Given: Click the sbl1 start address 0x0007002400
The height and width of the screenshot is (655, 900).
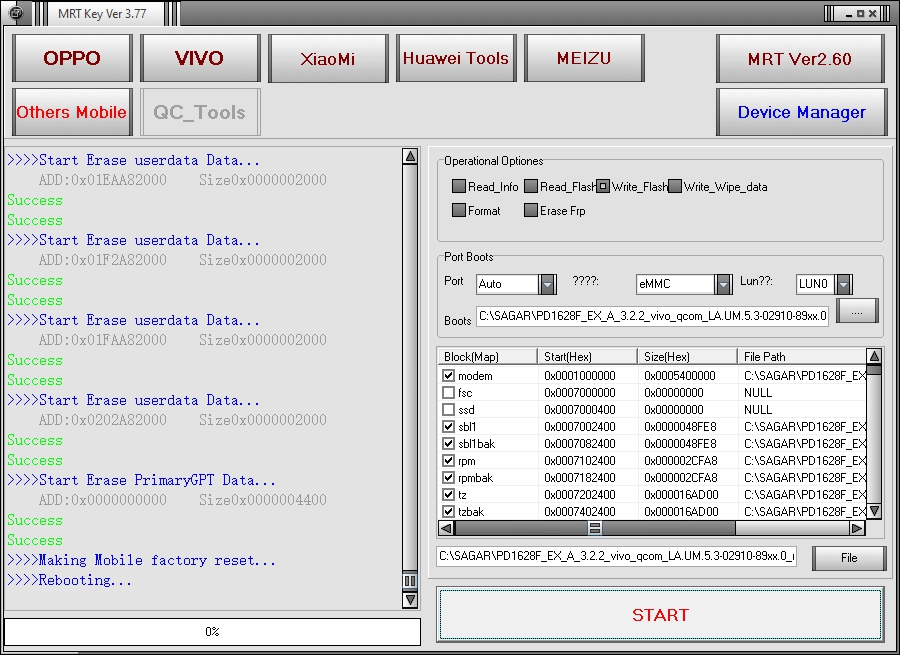Looking at the screenshot, I should [580, 427].
